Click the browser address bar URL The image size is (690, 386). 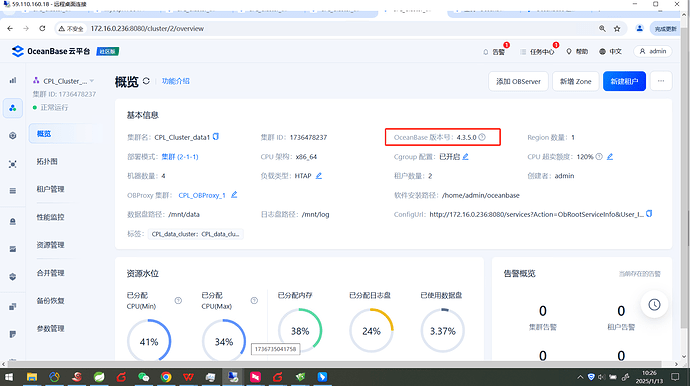point(147,29)
